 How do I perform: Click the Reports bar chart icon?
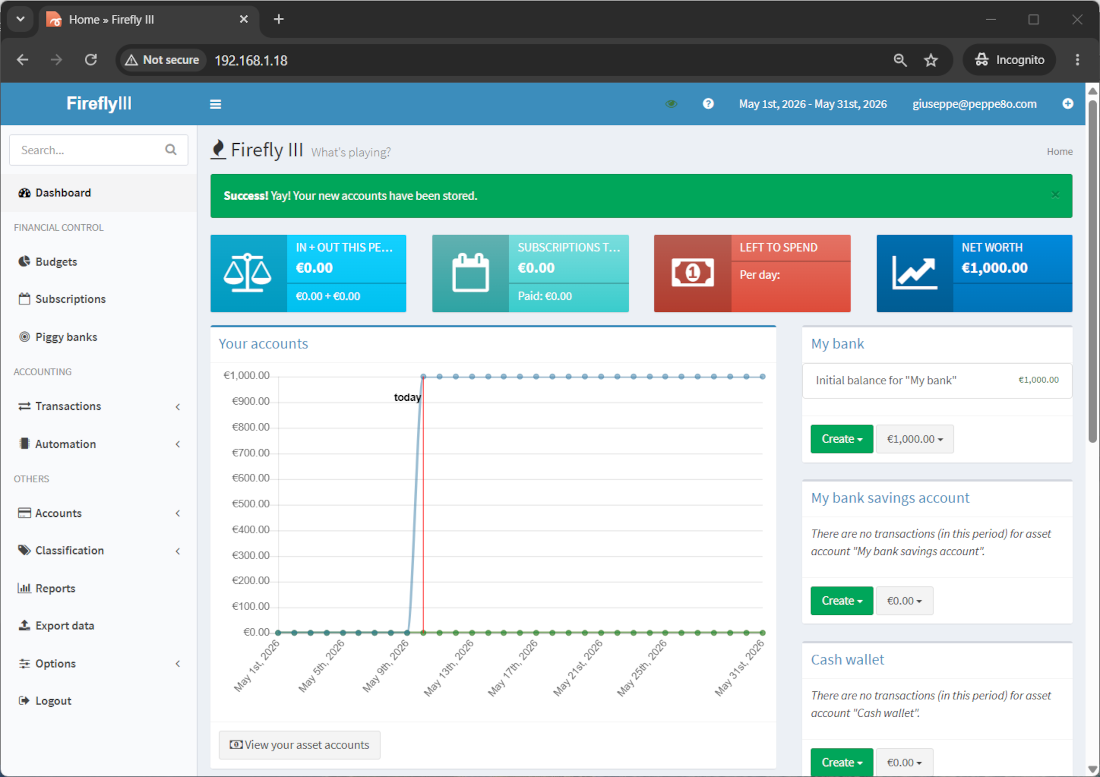[x=25, y=588]
